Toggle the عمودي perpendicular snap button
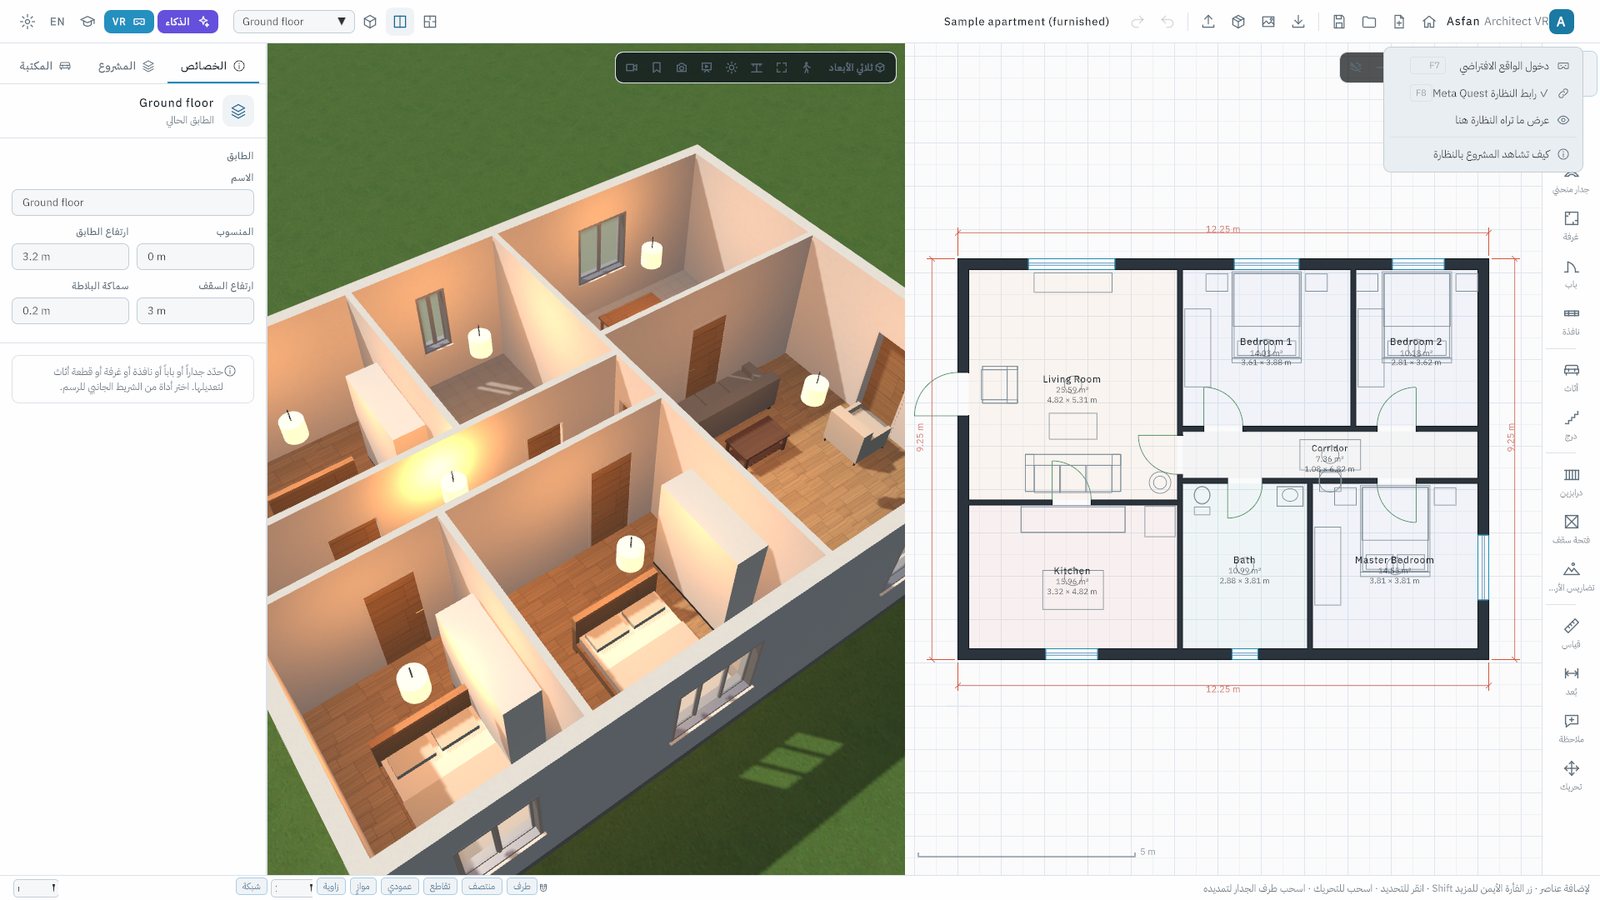This screenshot has height=900, width=1600. click(x=399, y=886)
